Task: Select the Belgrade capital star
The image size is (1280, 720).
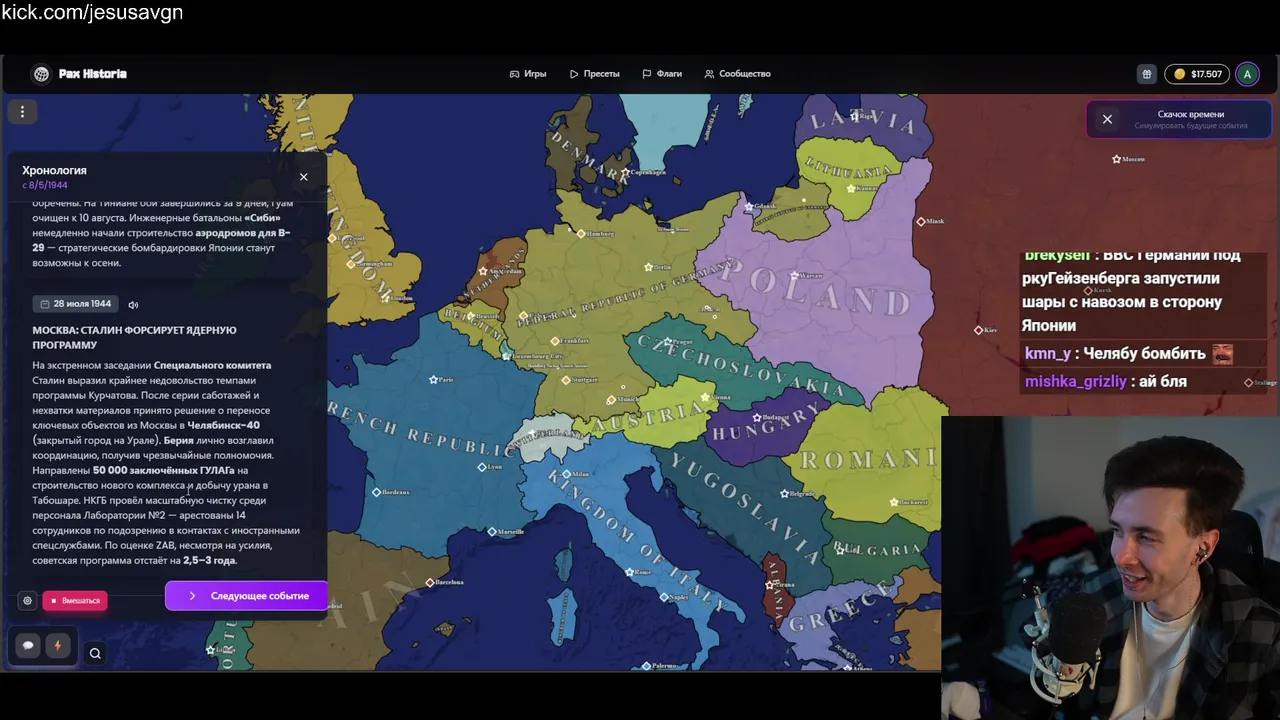Action: [784, 494]
